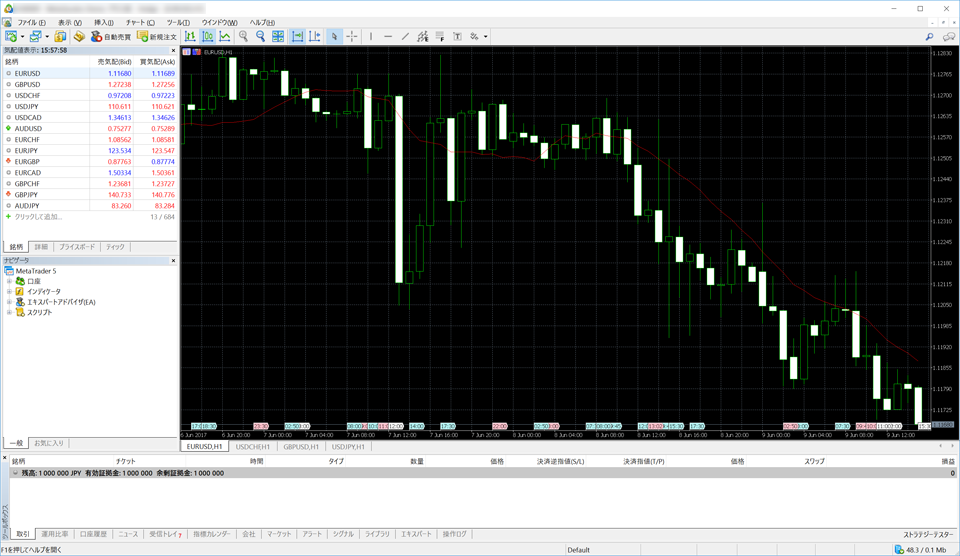Image resolution: width=960 pixels, height=556 pixels.
Task: Select the GBPUSD row in market watch
Action: point(28,84)
